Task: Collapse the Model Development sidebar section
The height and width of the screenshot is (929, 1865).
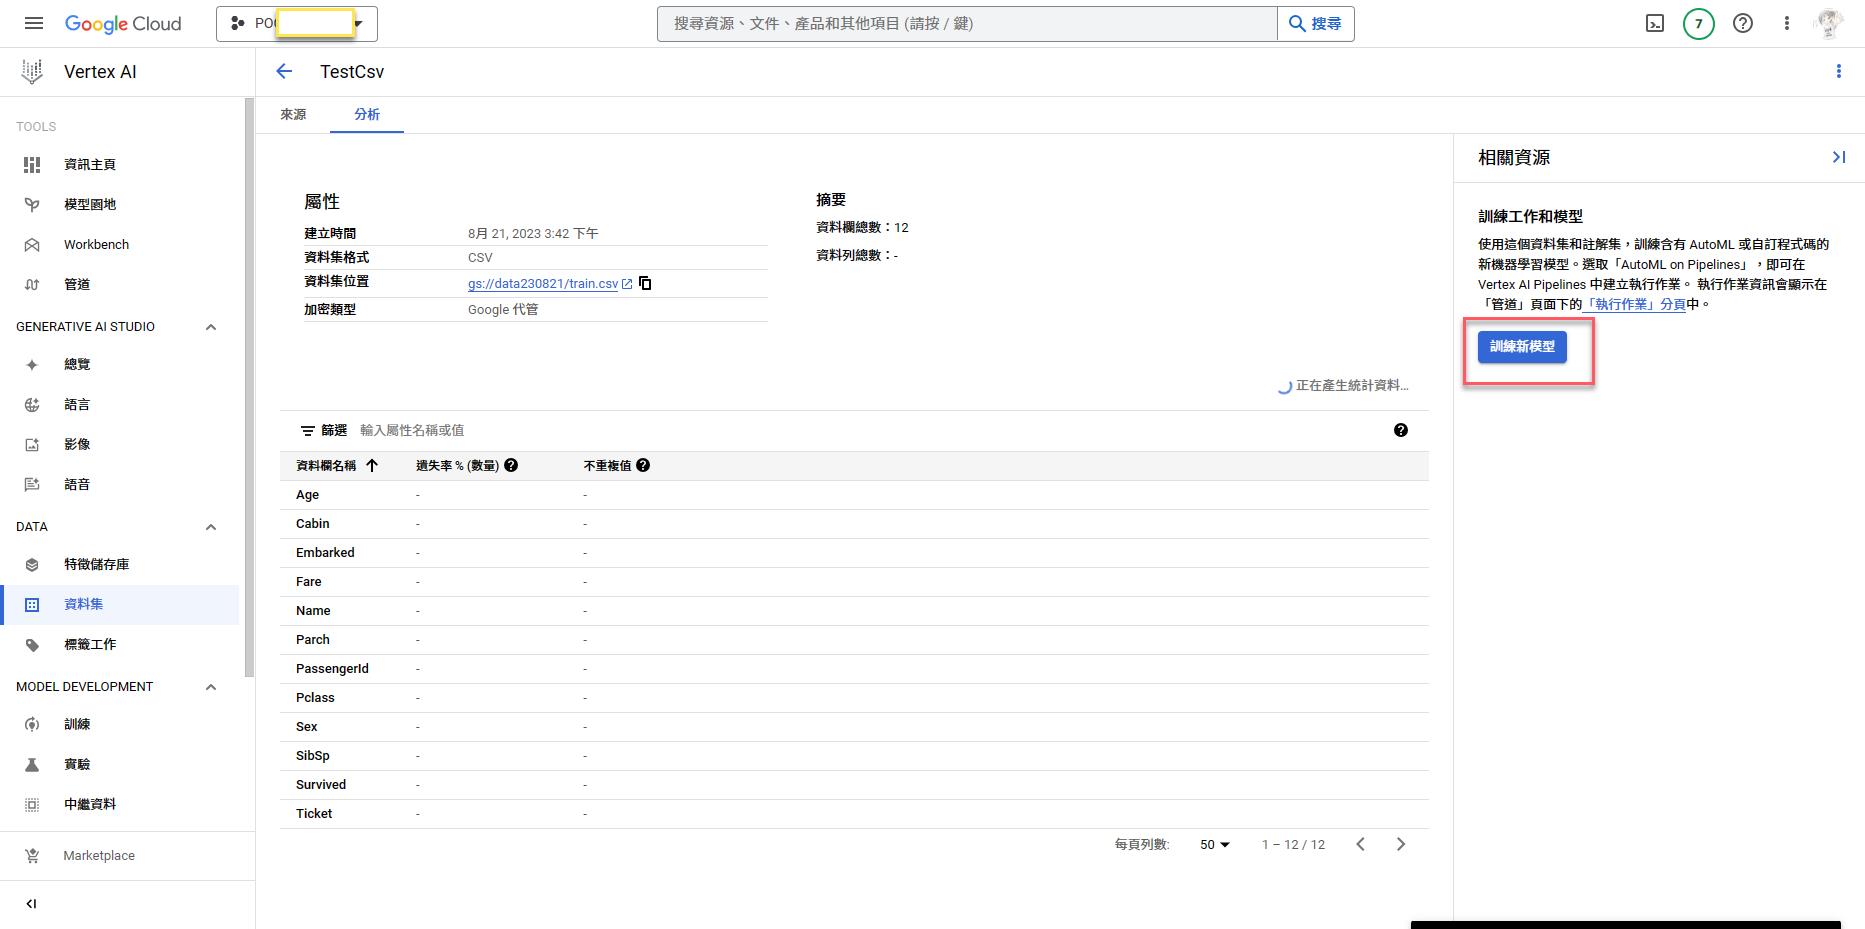Action: click(211, 687)
